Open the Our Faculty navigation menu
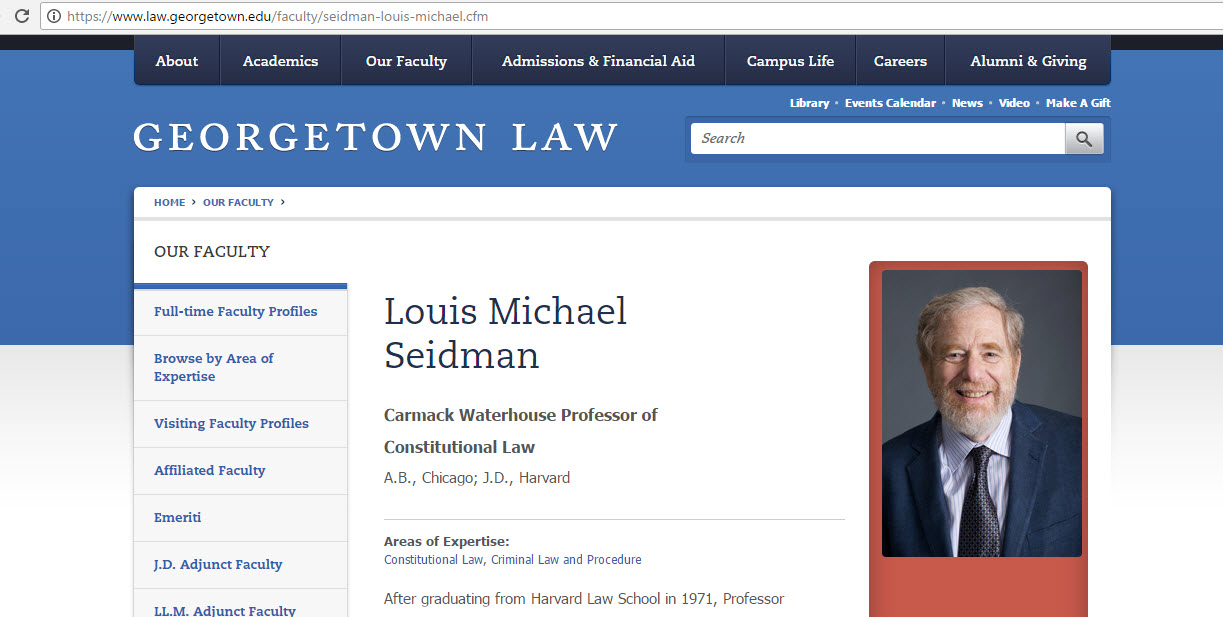The image size is (1223, 617). (406, 61)
